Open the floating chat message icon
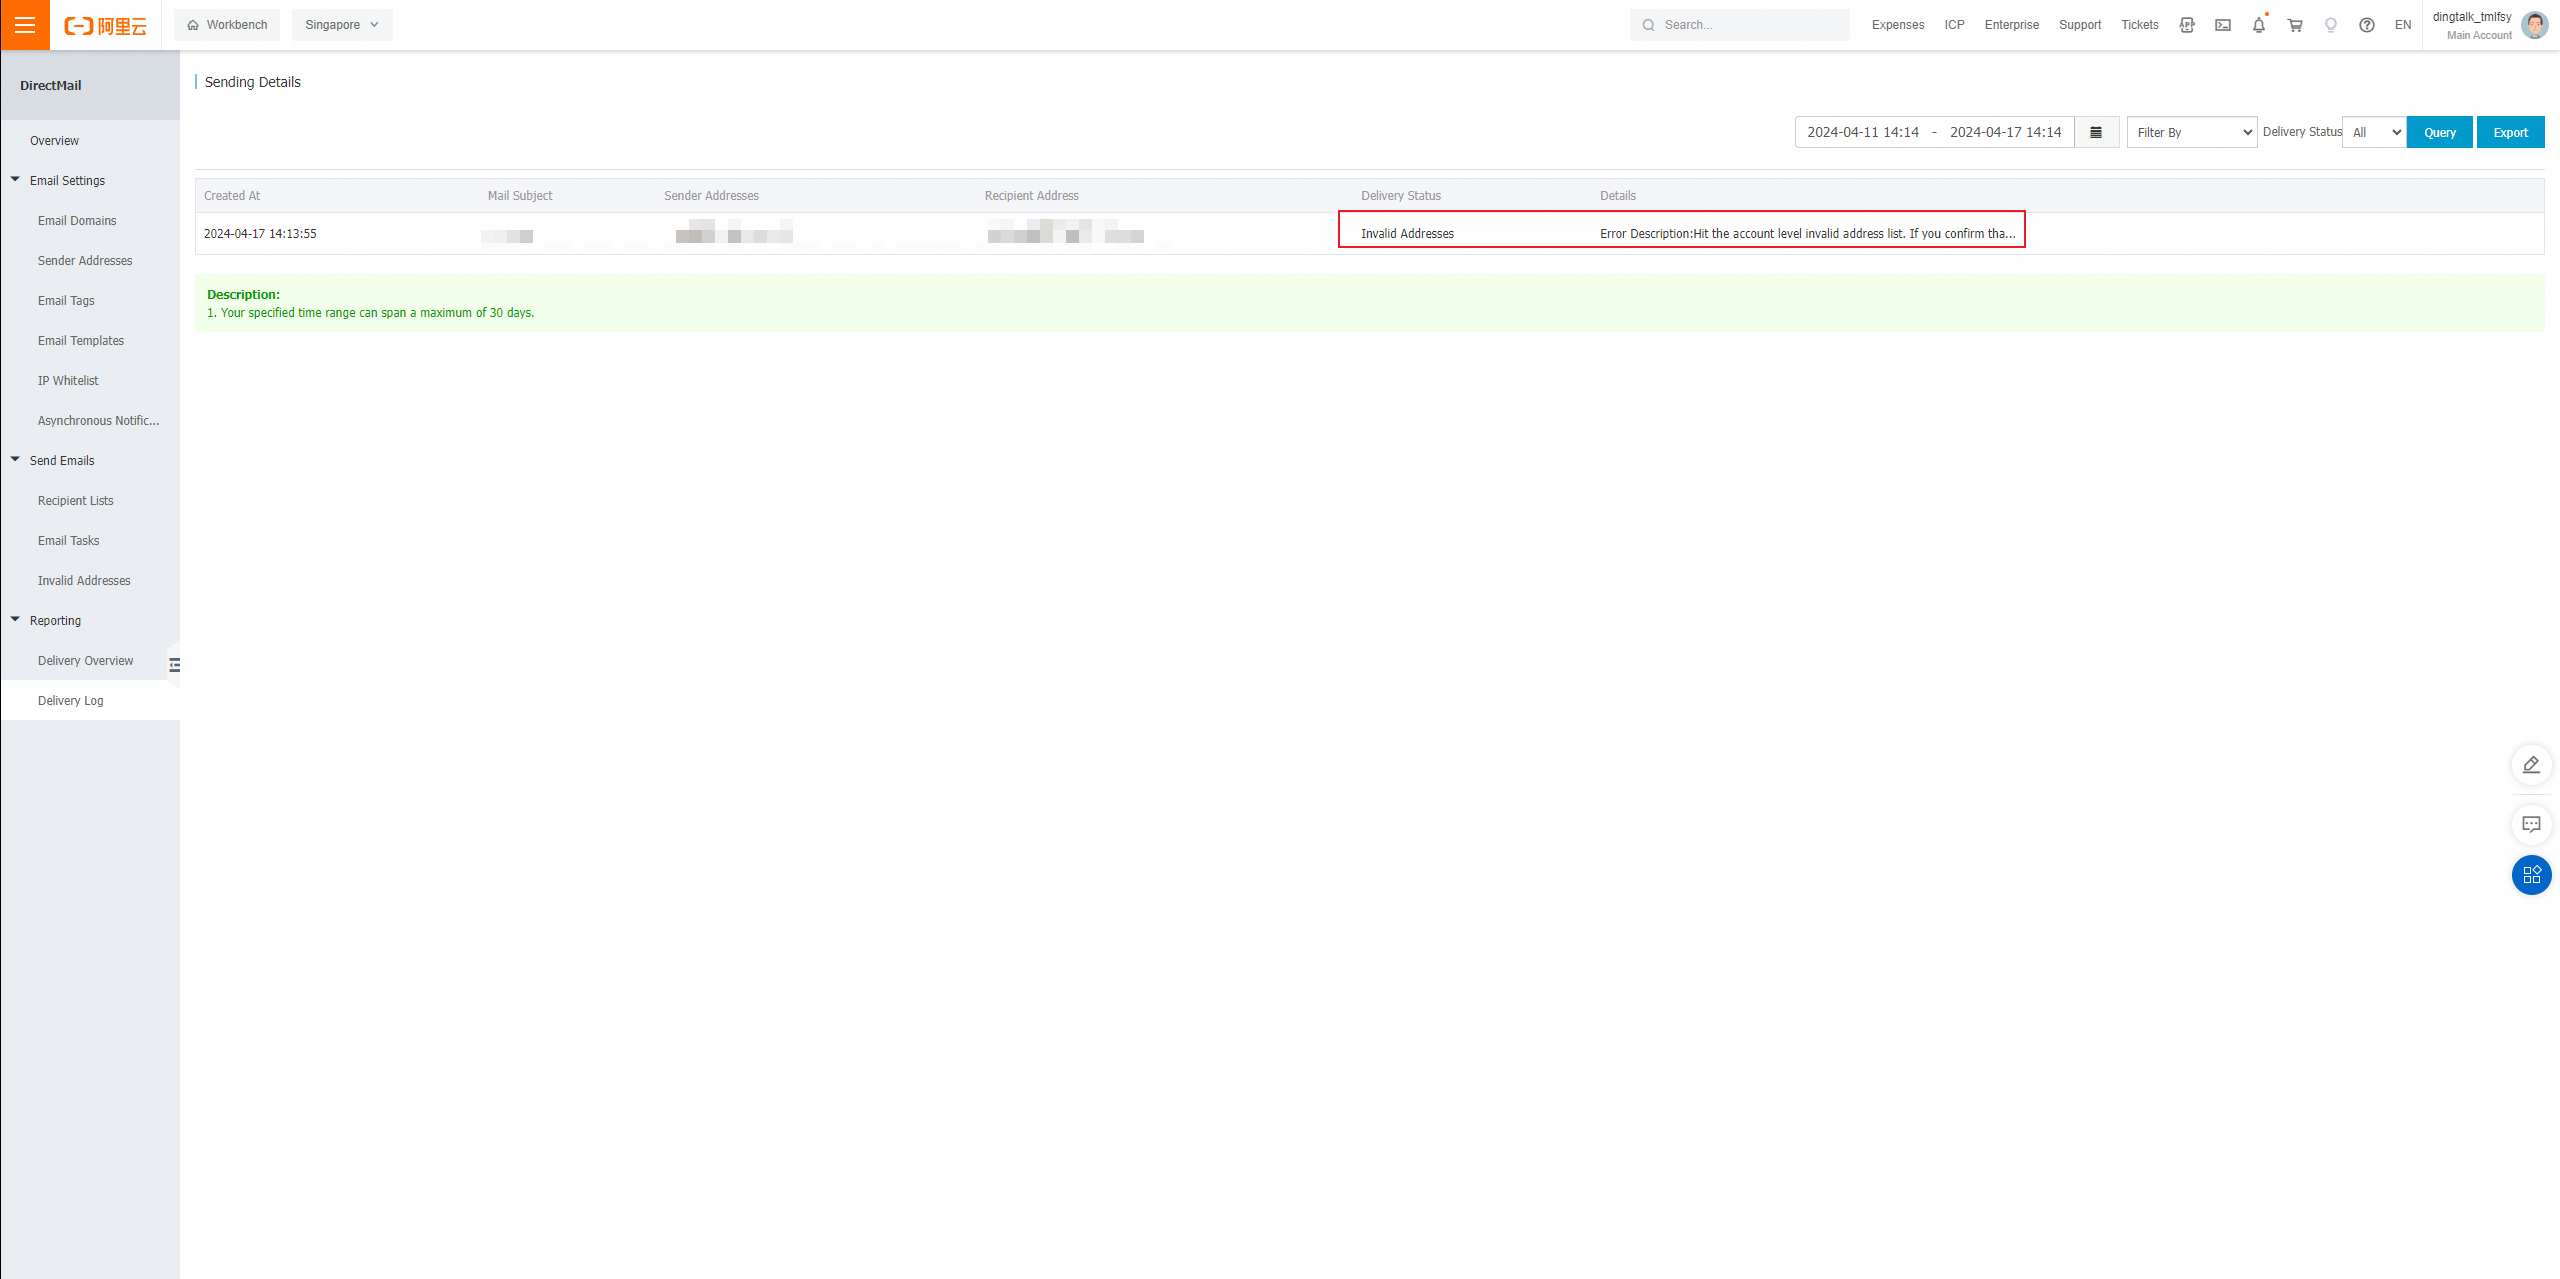Image resolution: width=2560 pixels, height=1279 pixels. 2531,825
